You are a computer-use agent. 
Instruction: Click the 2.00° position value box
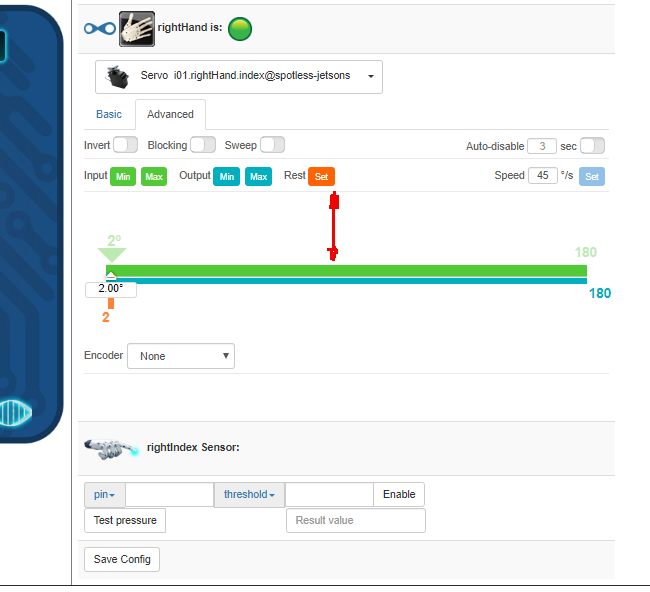coord(111,290)
